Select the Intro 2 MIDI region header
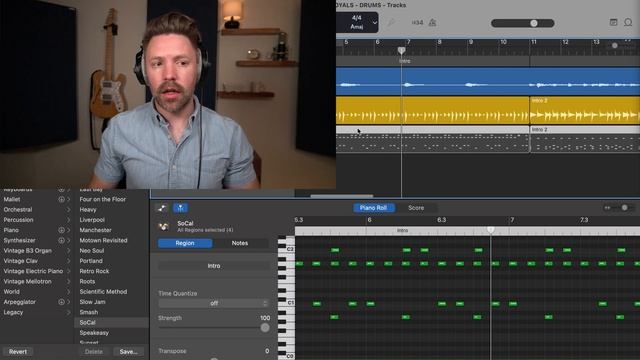The width and height of the screenshot is (640, 360). 584,129
